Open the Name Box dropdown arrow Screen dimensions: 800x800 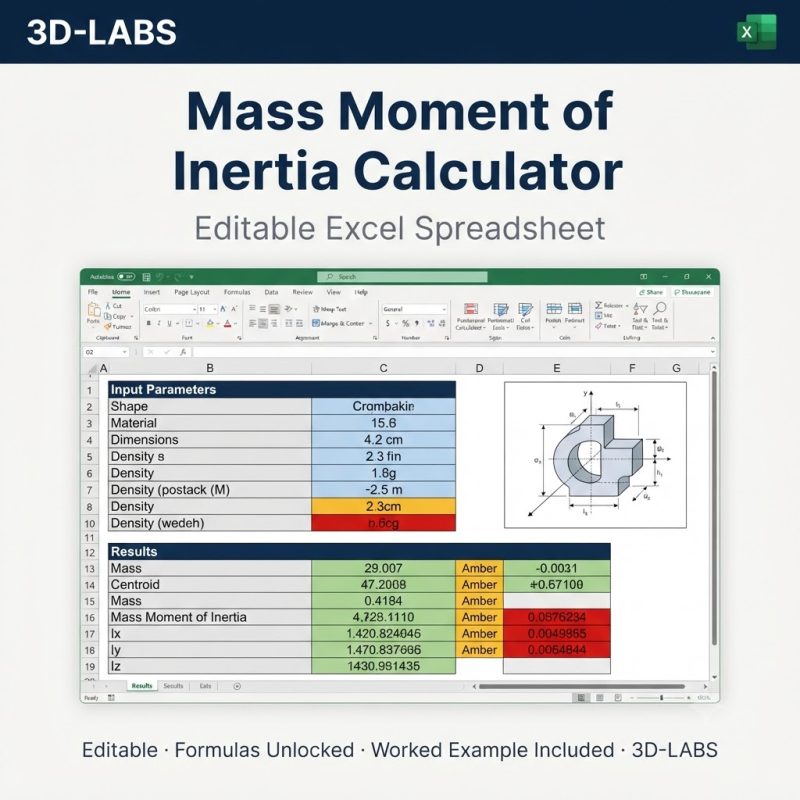coord(124,352)
